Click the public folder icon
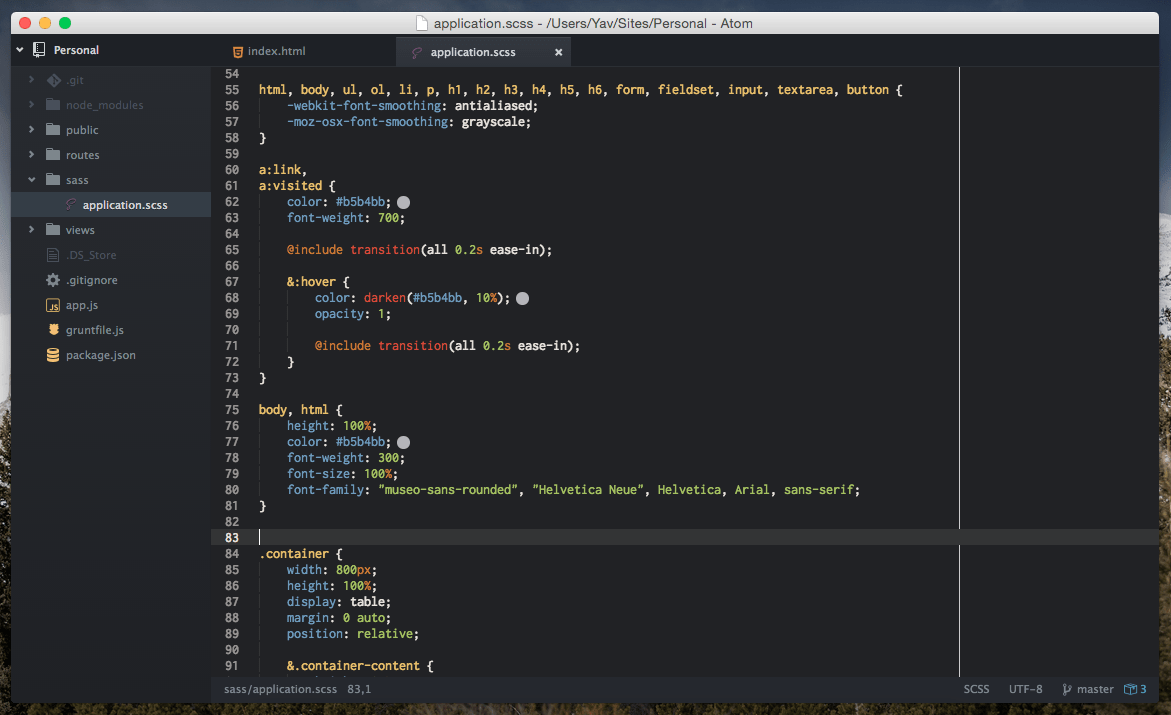The image size is (1171, 715). [x=53, y=129]
